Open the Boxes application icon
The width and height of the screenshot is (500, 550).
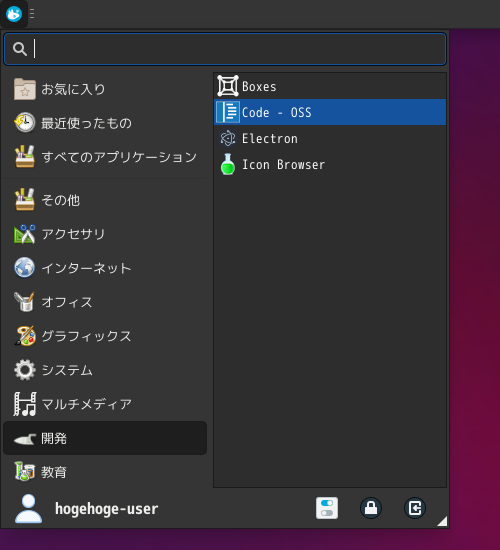[228, 86]
